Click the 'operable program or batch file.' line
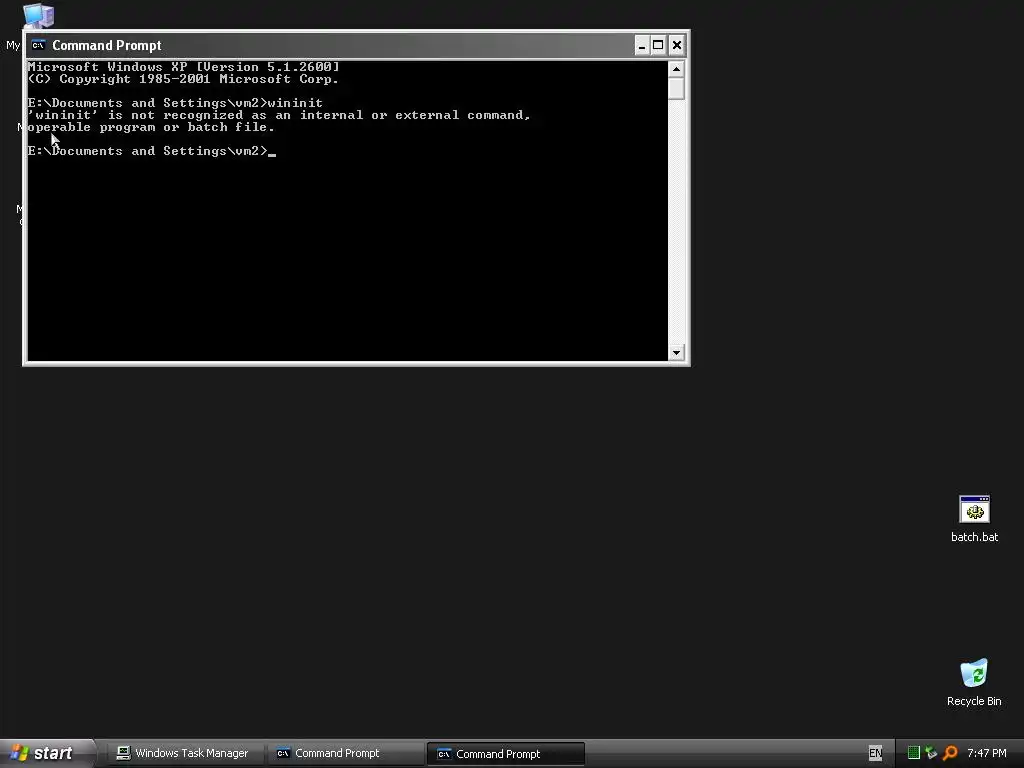 click(x=151, y=127)
